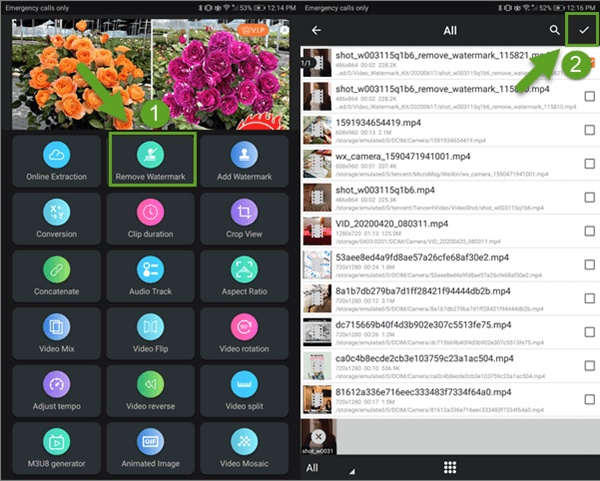Open the Adjust tempo tool
The height and width of the screenshot is (481, 600).
pos(57,391)
